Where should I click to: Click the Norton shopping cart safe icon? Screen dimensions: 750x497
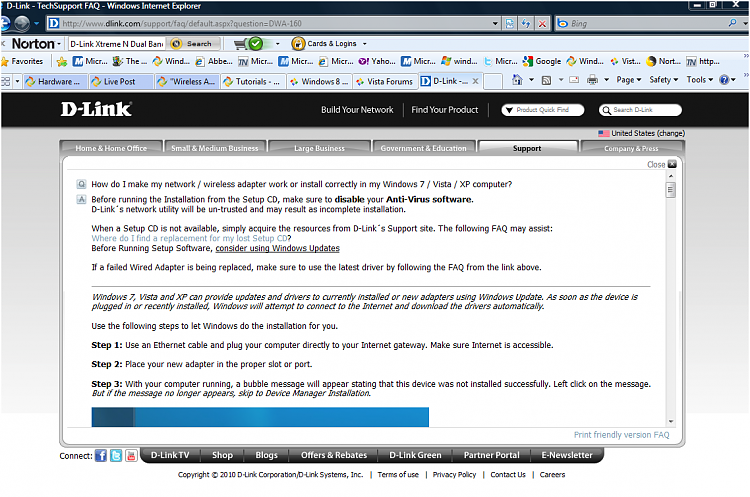click(249, 44)
